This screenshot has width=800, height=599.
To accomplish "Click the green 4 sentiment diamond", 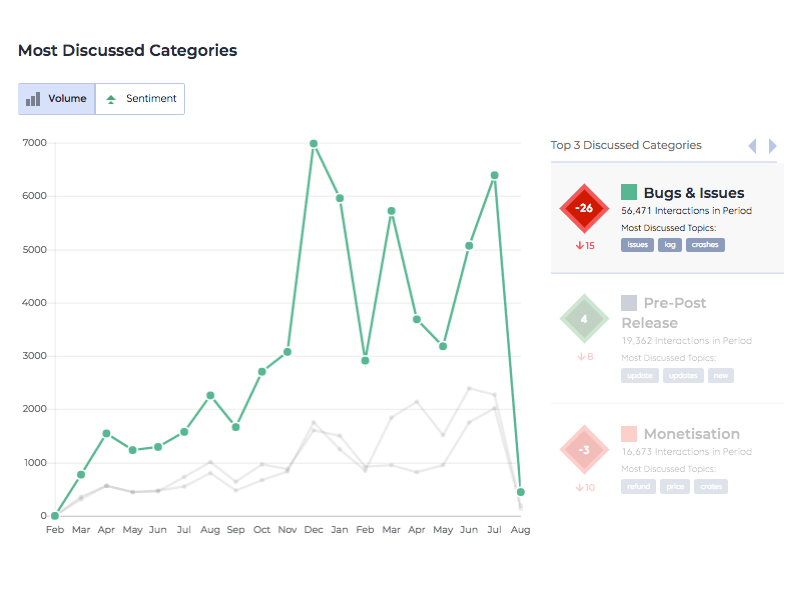I will point(584,319).
